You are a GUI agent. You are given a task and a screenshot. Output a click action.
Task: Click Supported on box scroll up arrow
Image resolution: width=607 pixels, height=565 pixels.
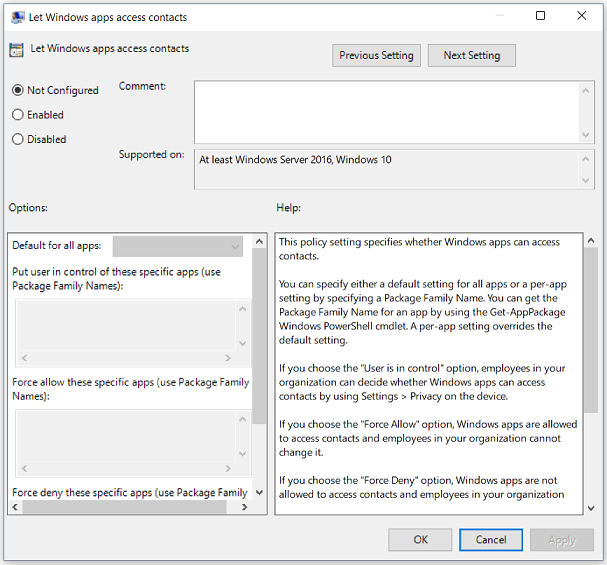coord(586,159)
